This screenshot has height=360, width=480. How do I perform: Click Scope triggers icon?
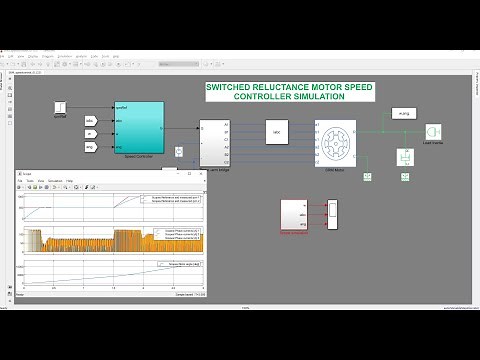[x=86, y=187]
